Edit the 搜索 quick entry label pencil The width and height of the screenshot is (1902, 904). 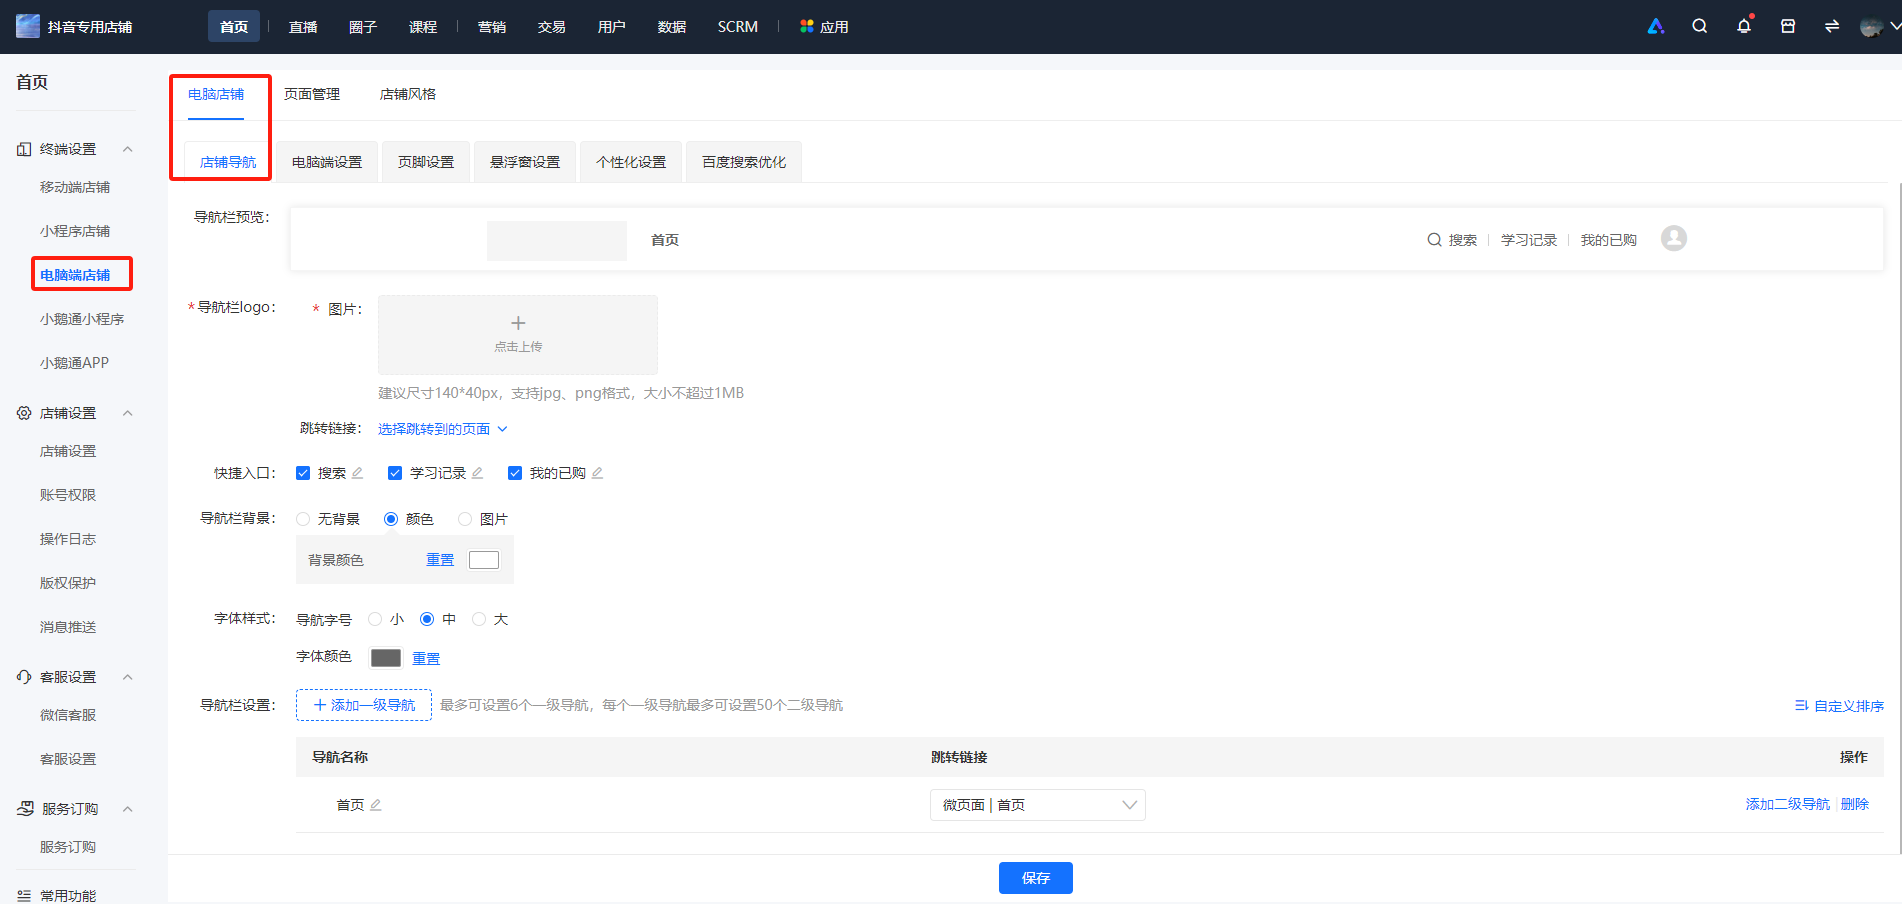(358, 473)
